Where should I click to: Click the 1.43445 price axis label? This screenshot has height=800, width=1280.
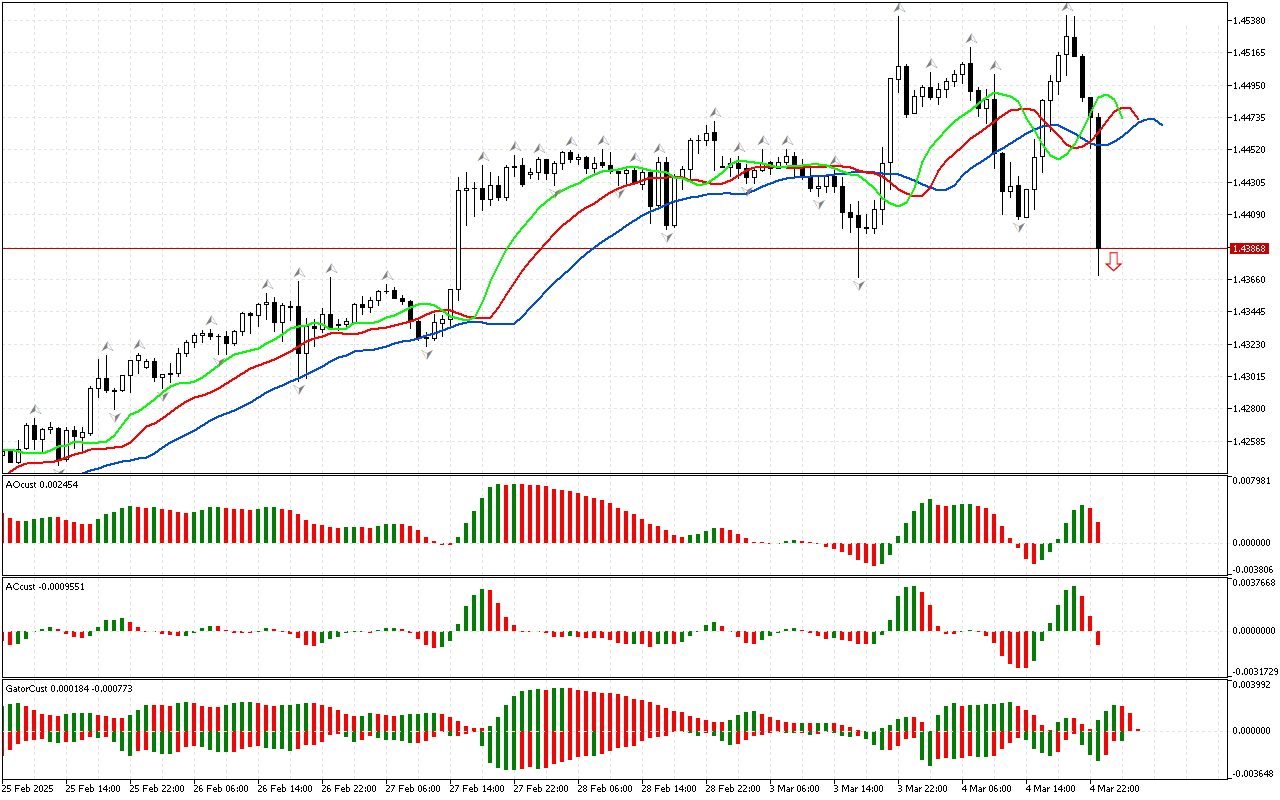[x=1250, y=312]
